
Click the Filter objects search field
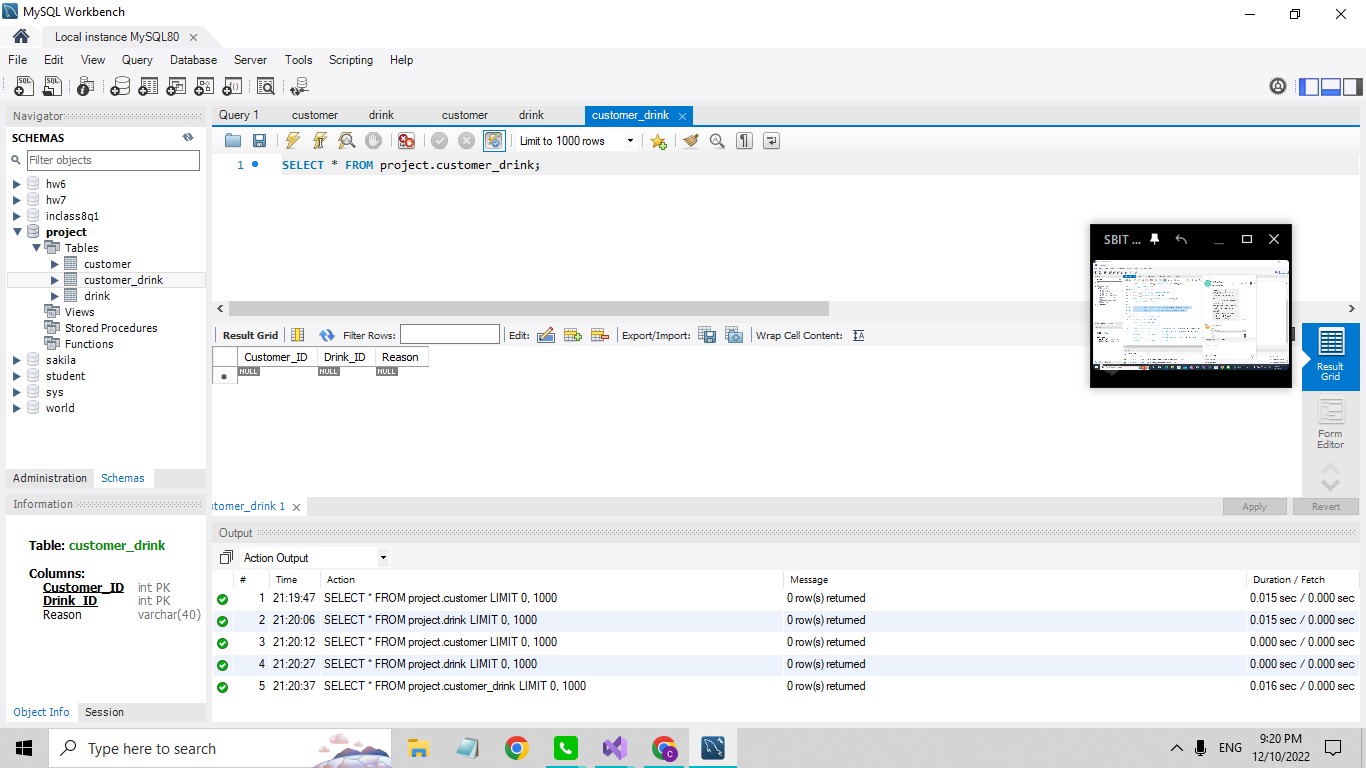click(x=112, y=160)
